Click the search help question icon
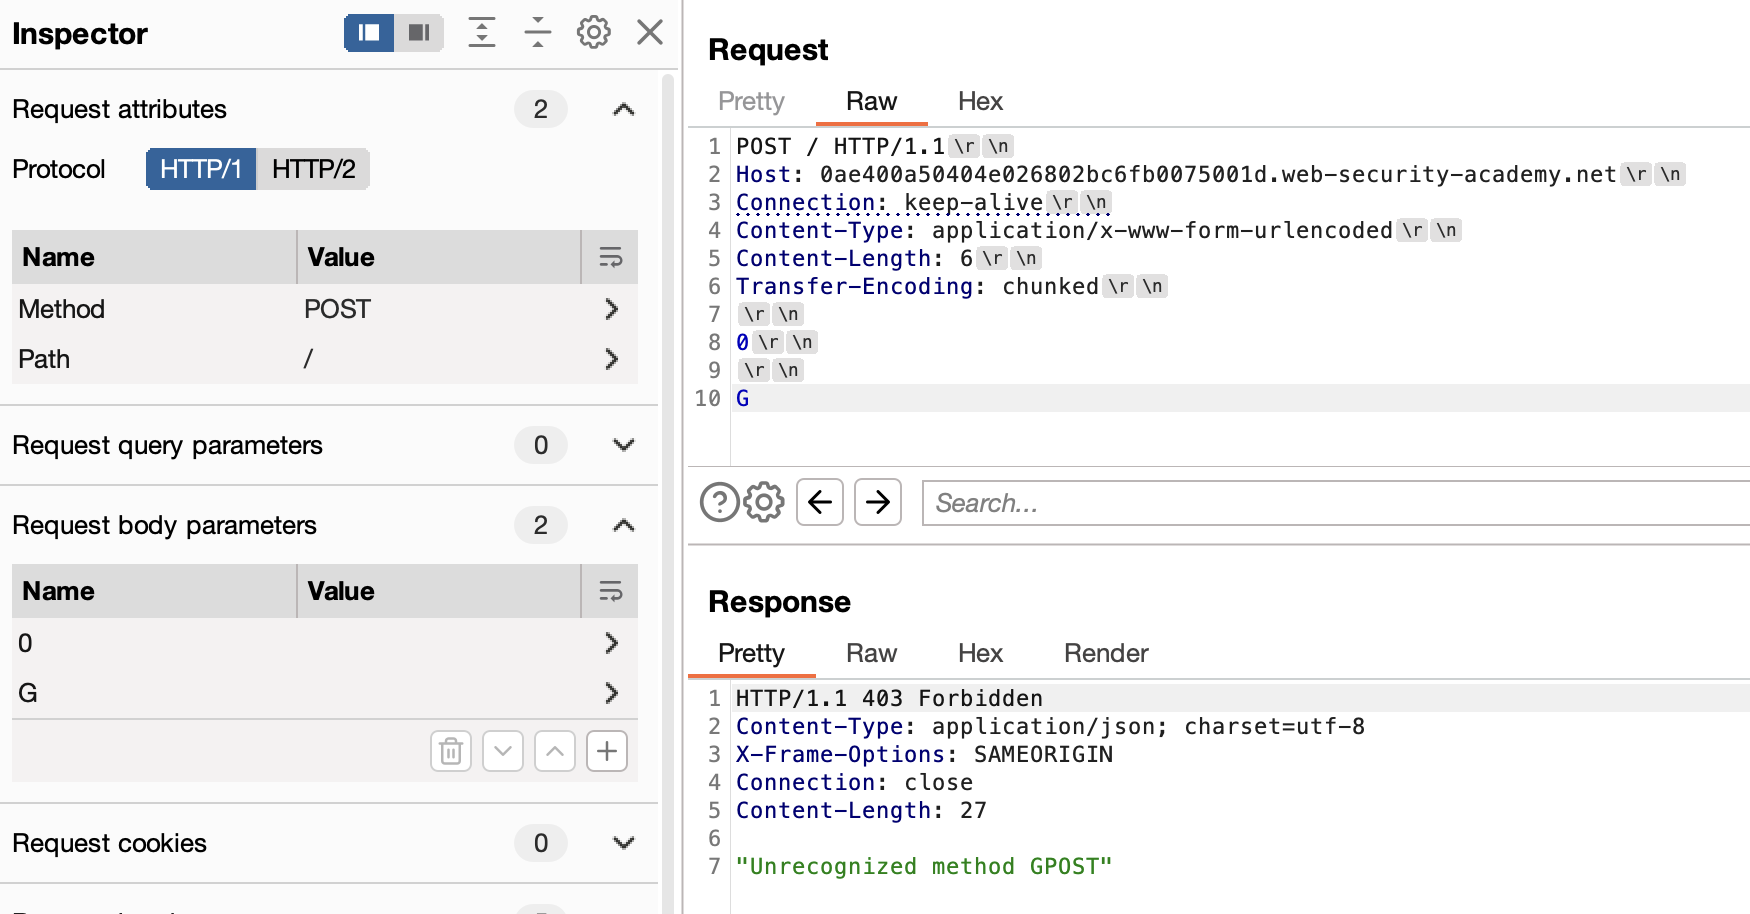This screenshot has height=914, width=1750. click(x=719, y=502)
